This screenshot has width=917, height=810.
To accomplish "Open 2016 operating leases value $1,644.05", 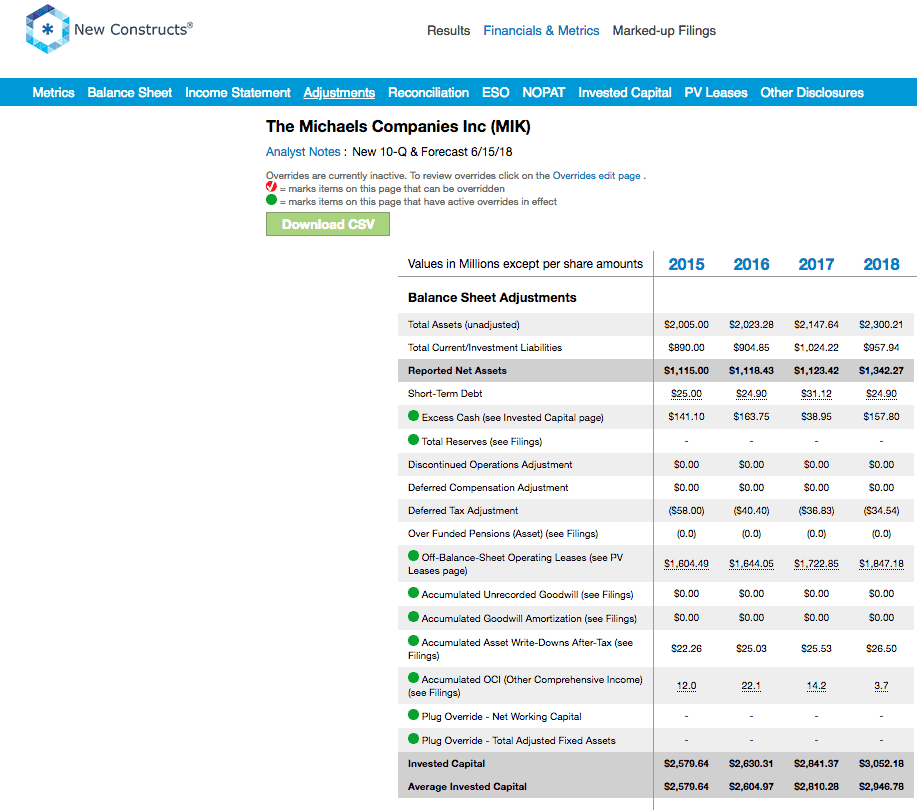I will click(751, 564).
